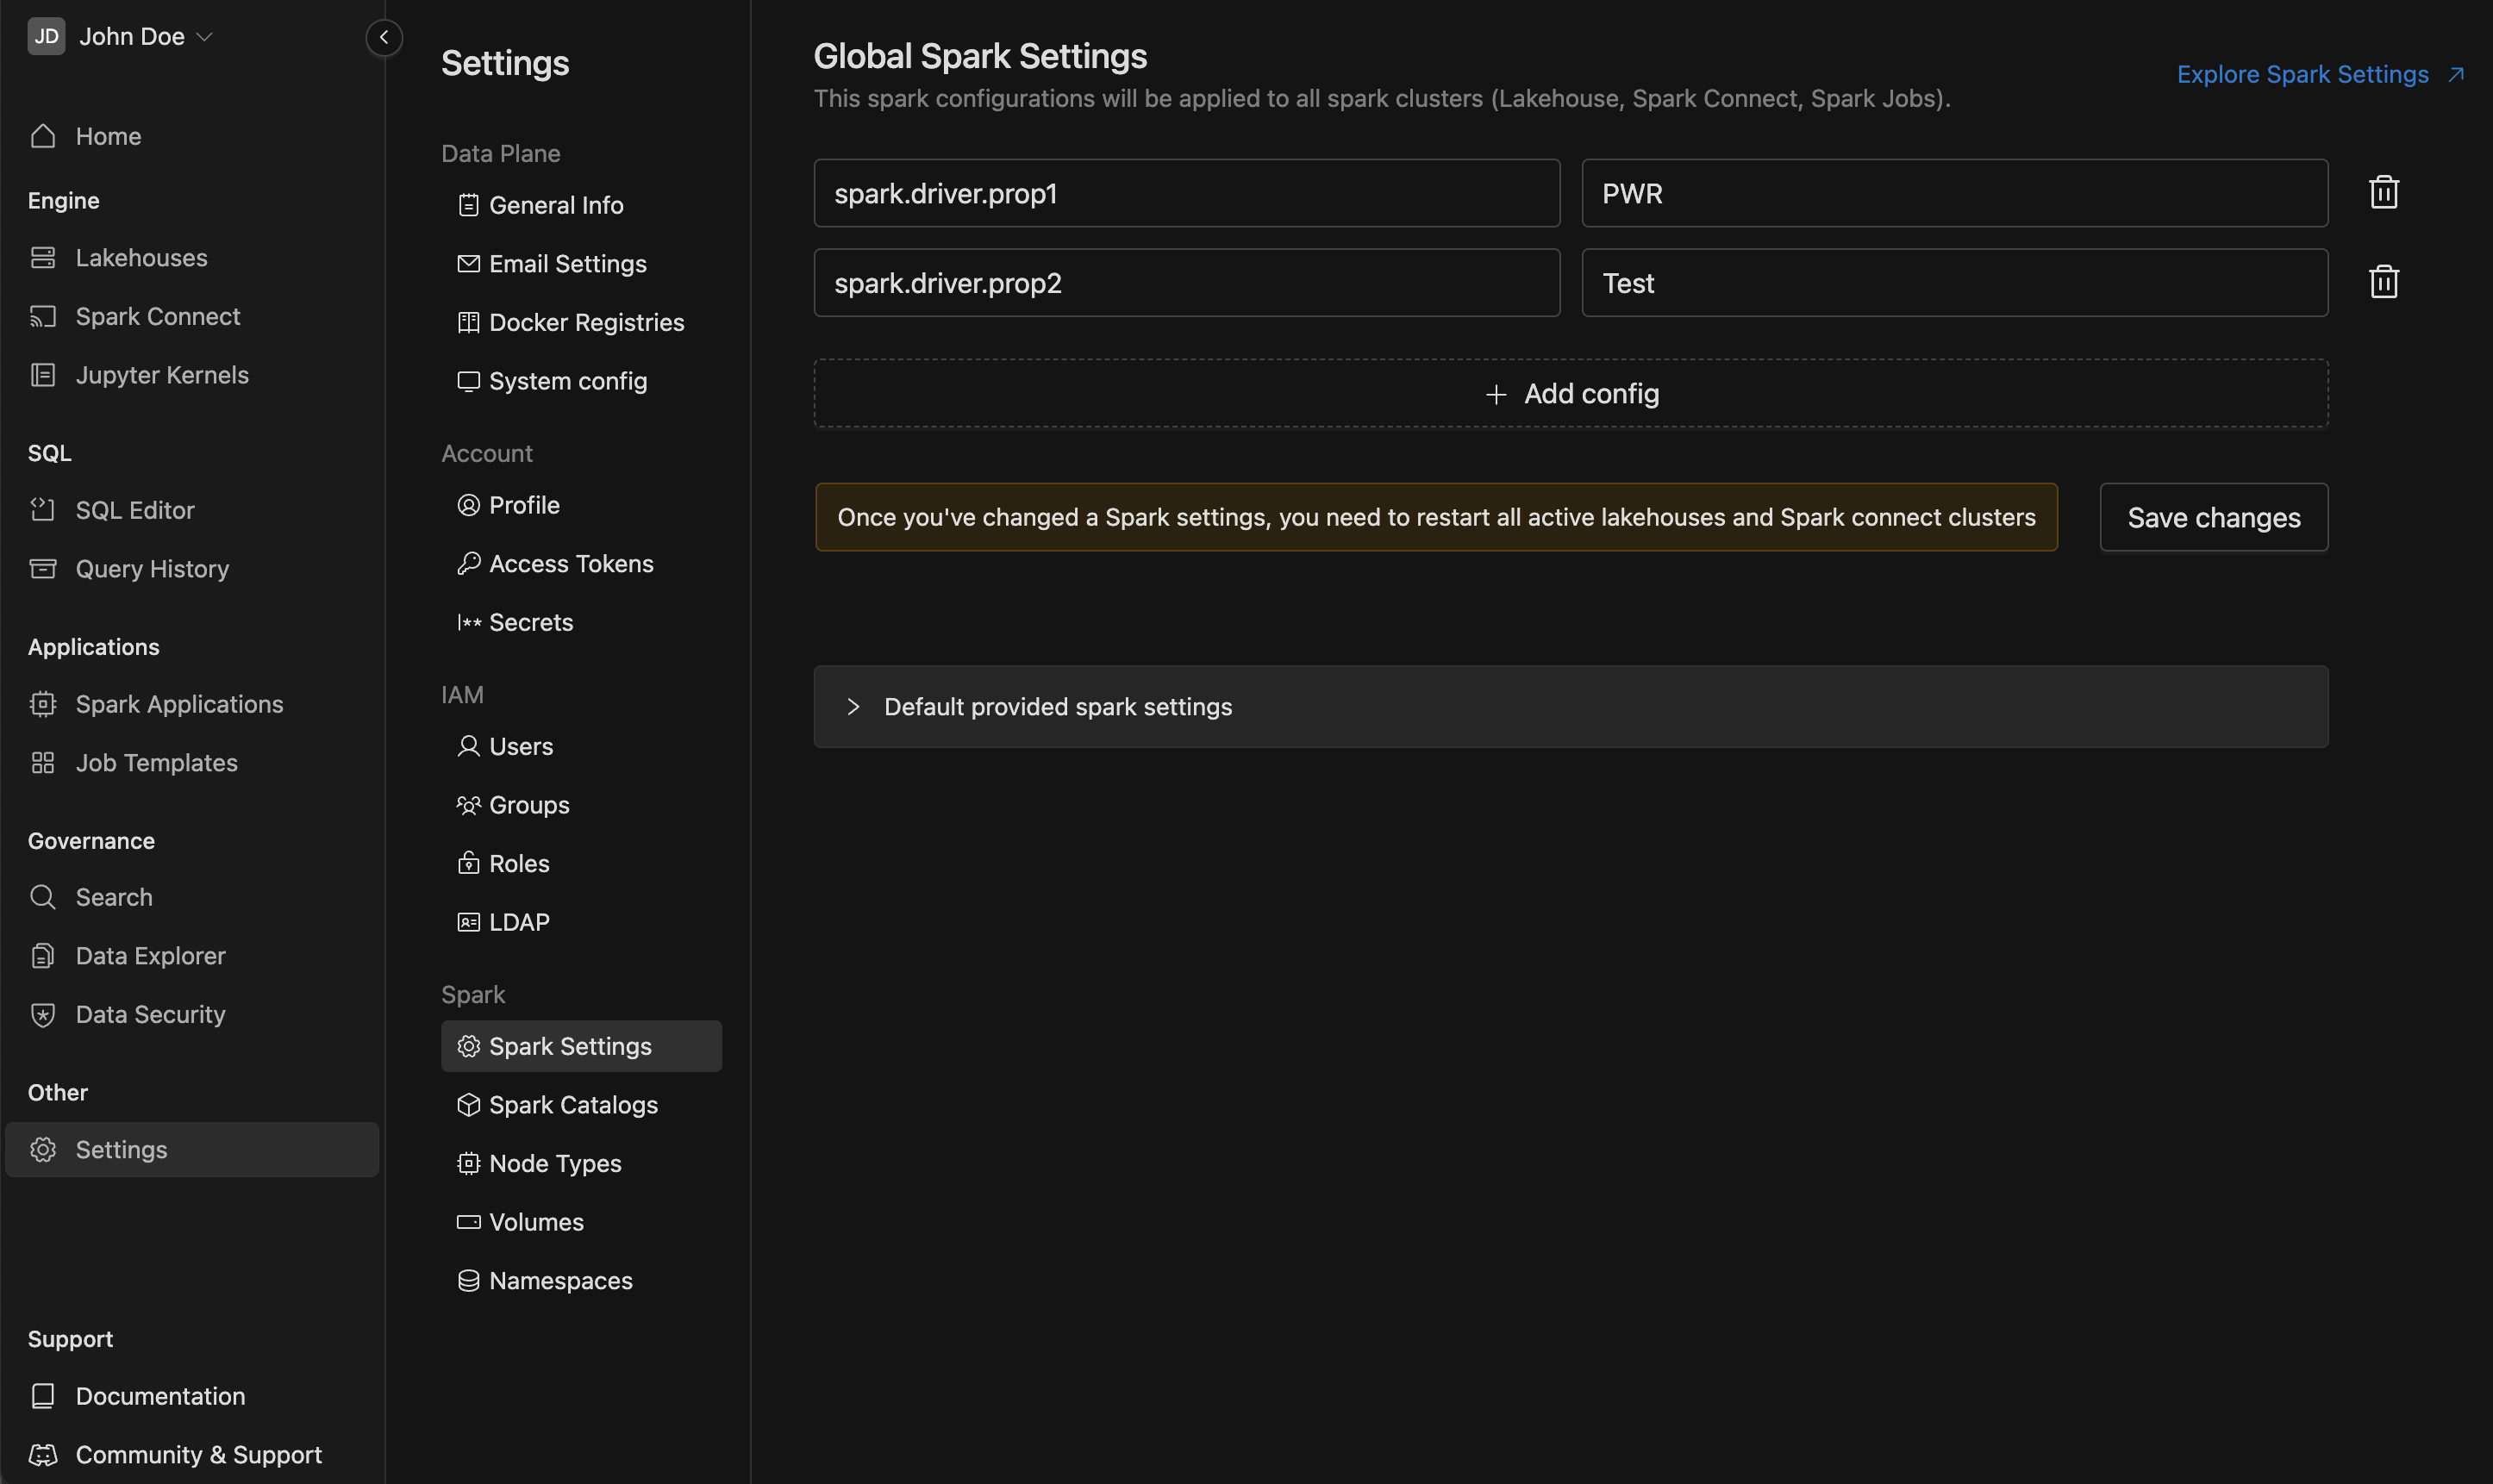Click the SQL Editor menu item

pyautogui.click(x=134, y=510)
